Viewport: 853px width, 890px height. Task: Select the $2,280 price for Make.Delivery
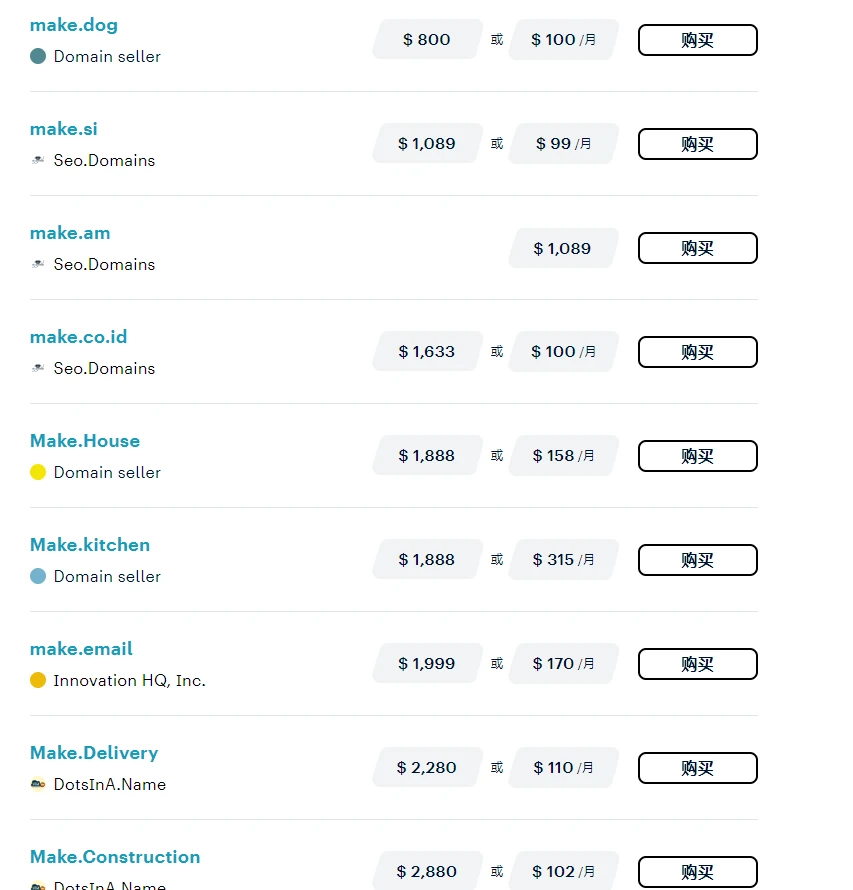click(427, 768)
